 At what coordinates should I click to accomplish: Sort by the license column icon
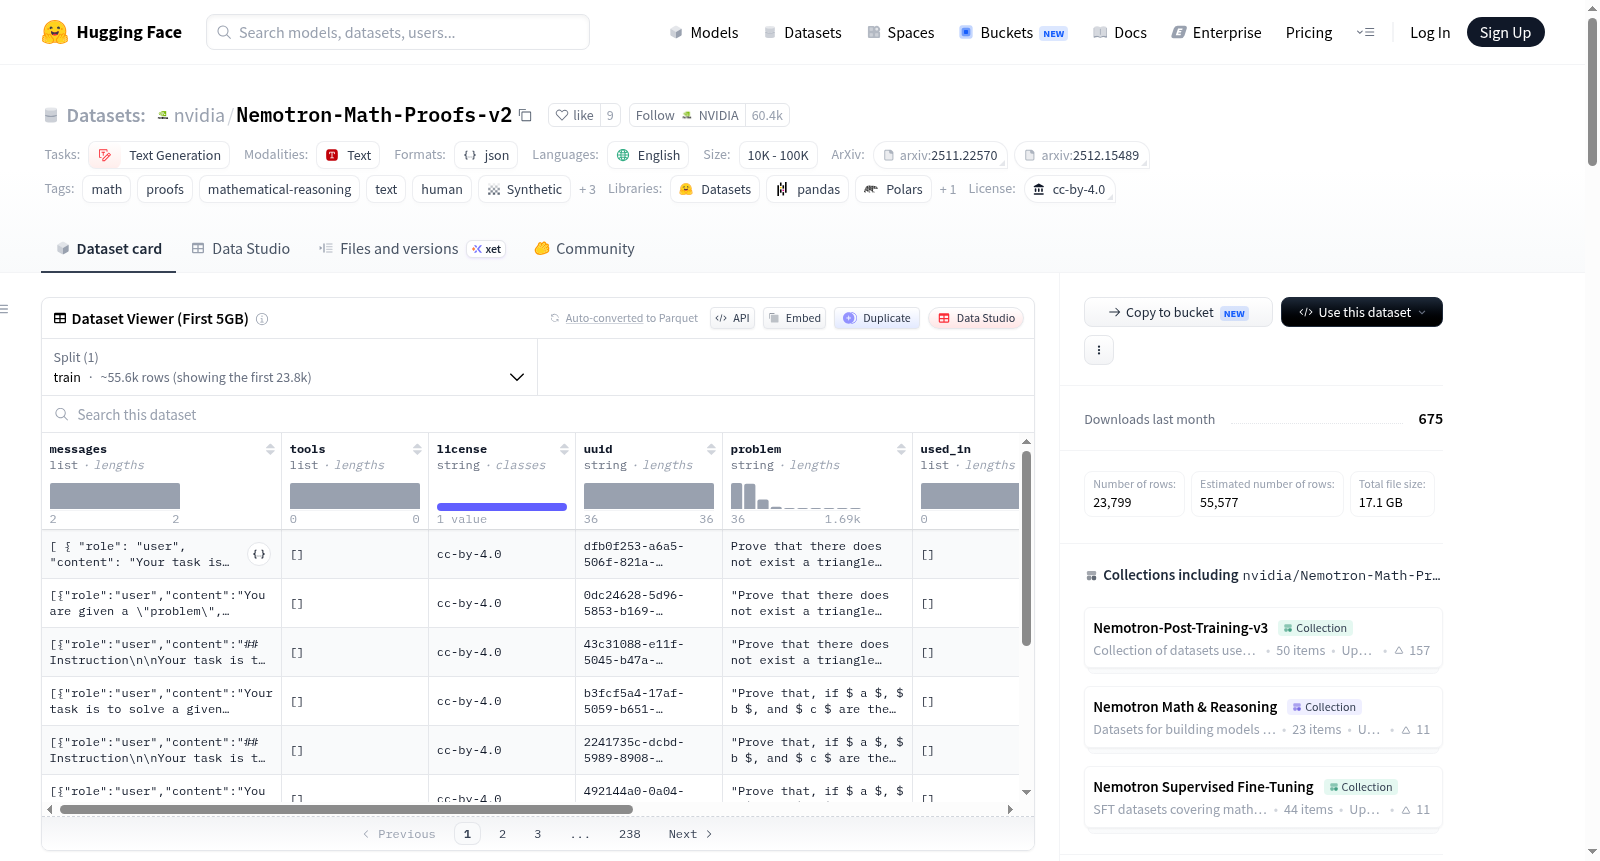(564, 450)
